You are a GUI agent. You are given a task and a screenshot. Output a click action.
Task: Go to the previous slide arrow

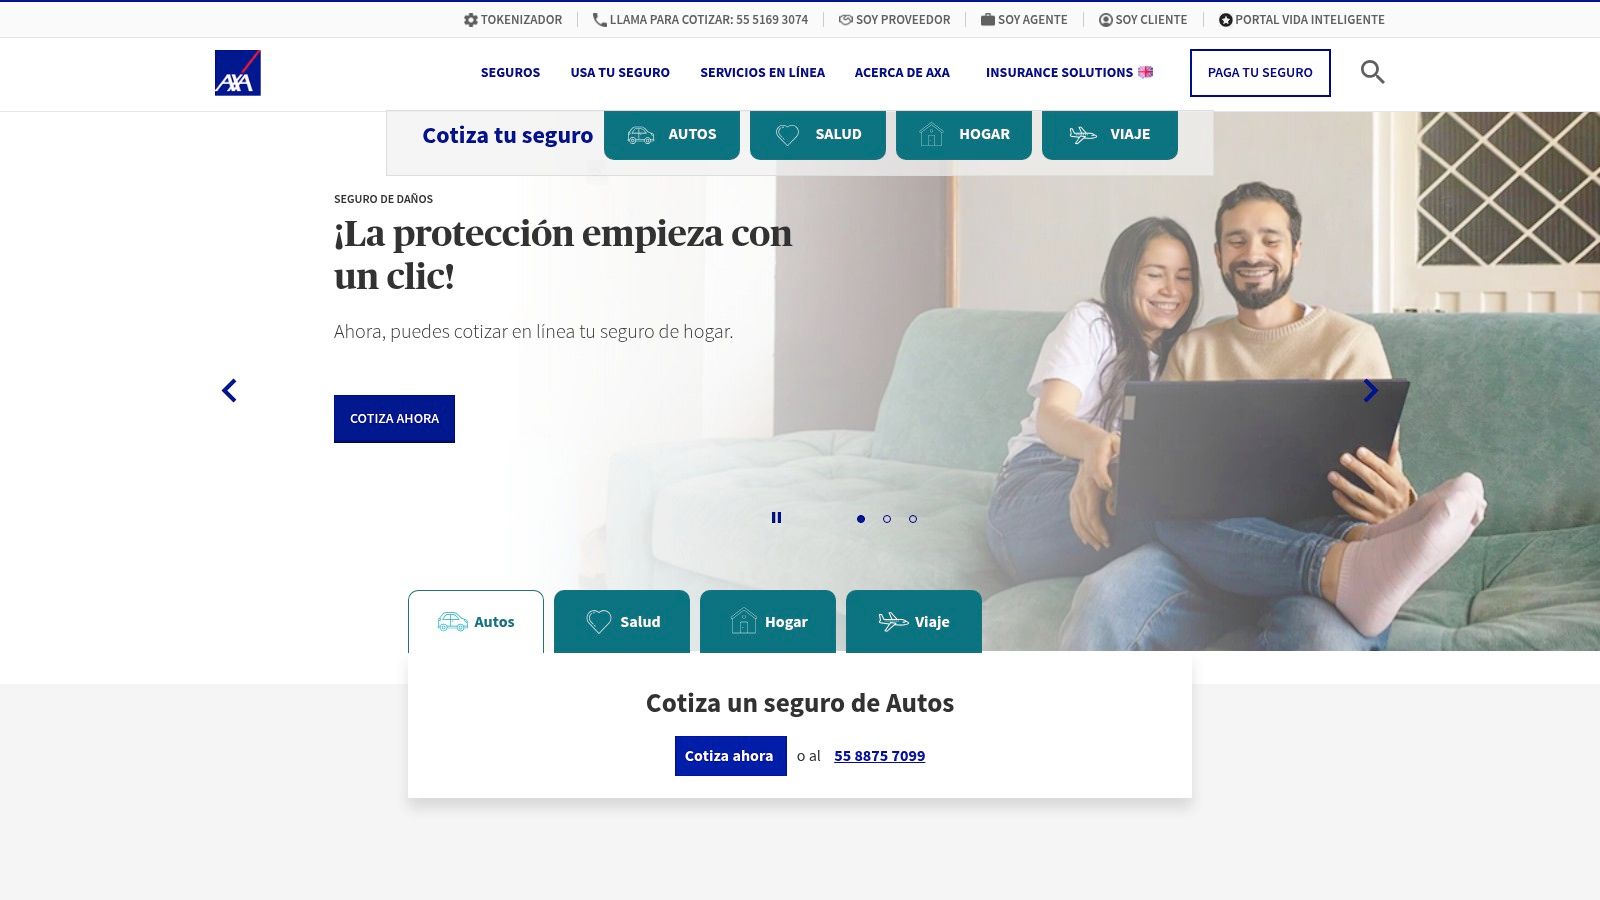[229, 391]
